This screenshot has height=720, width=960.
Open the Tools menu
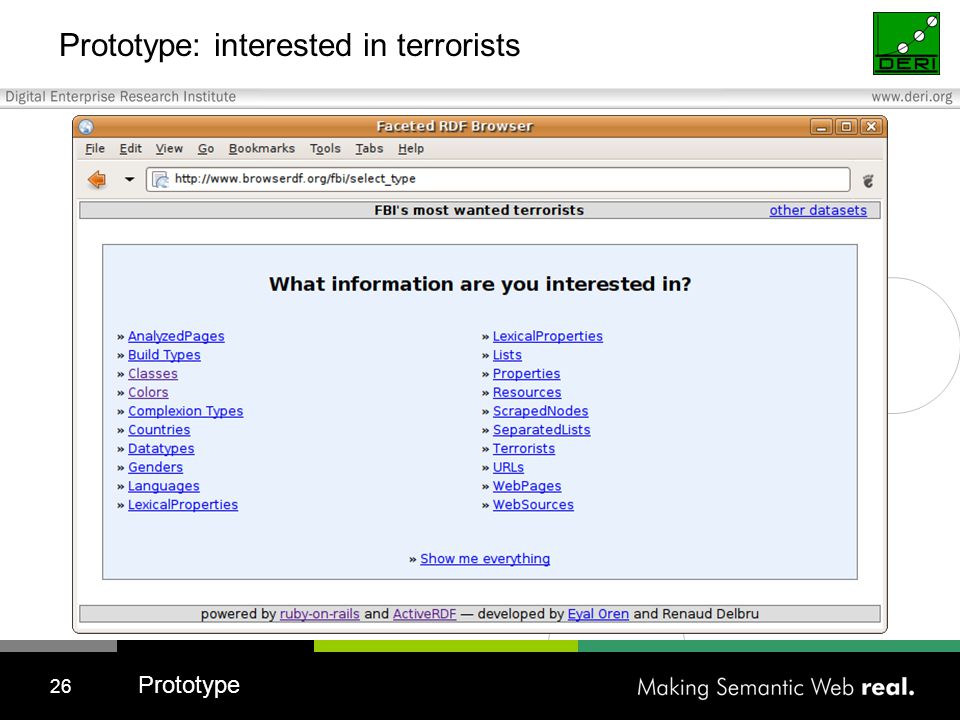pos(324,148)
